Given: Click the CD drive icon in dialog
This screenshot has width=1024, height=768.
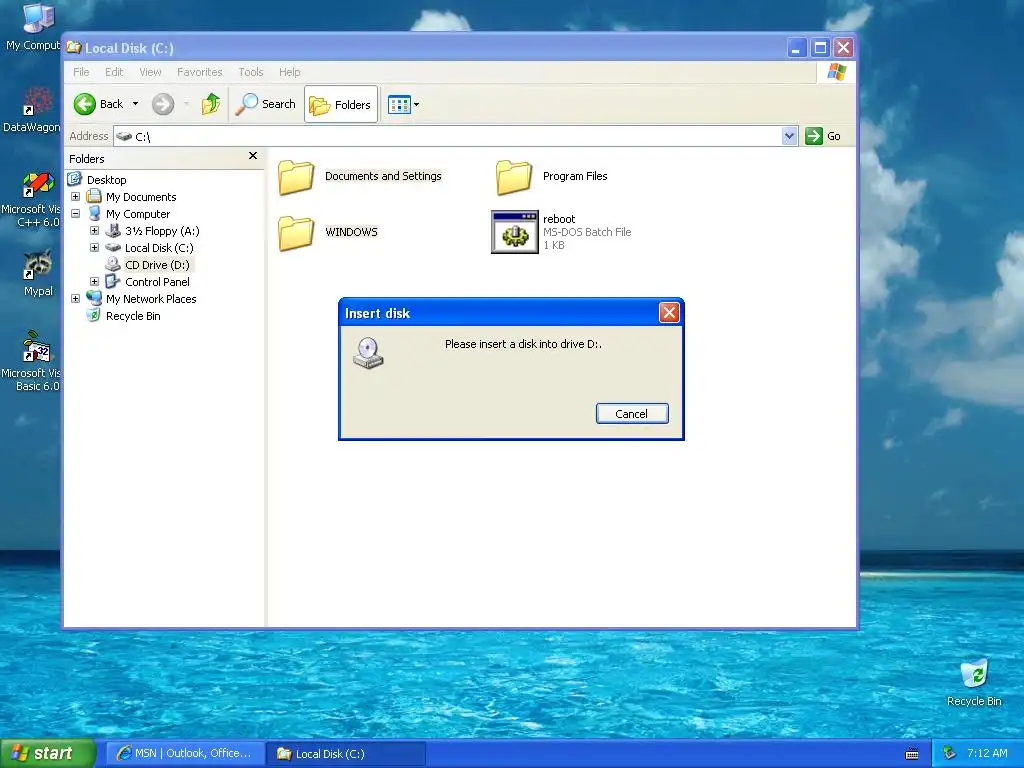Looking at the screenshot, I should coord(368,353).
